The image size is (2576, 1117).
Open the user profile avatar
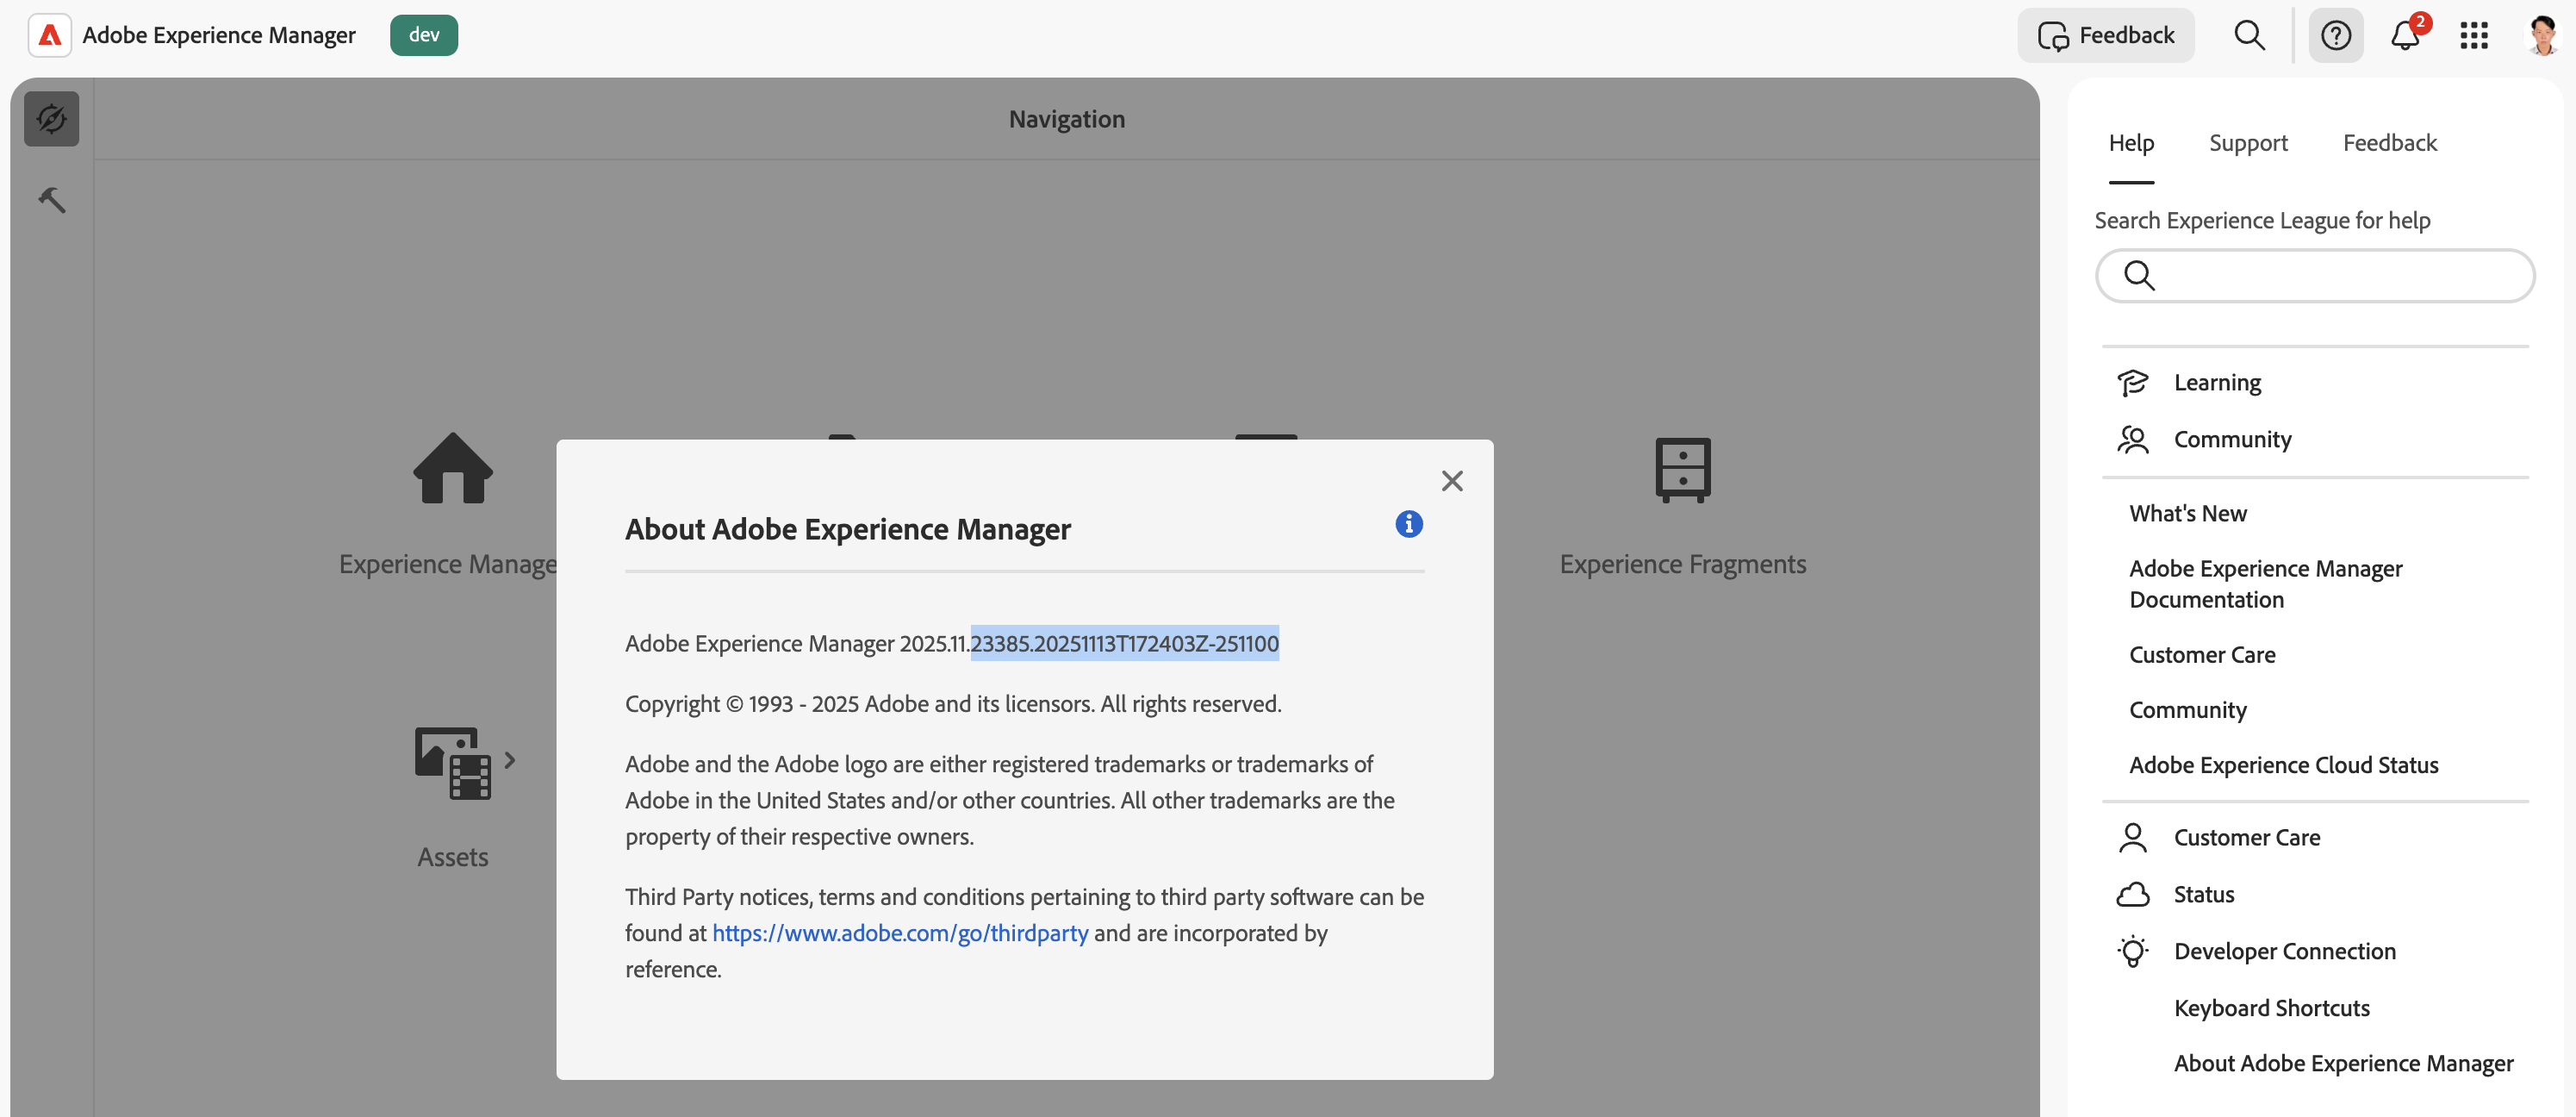pyautogui.click(x=2542, y=35)
